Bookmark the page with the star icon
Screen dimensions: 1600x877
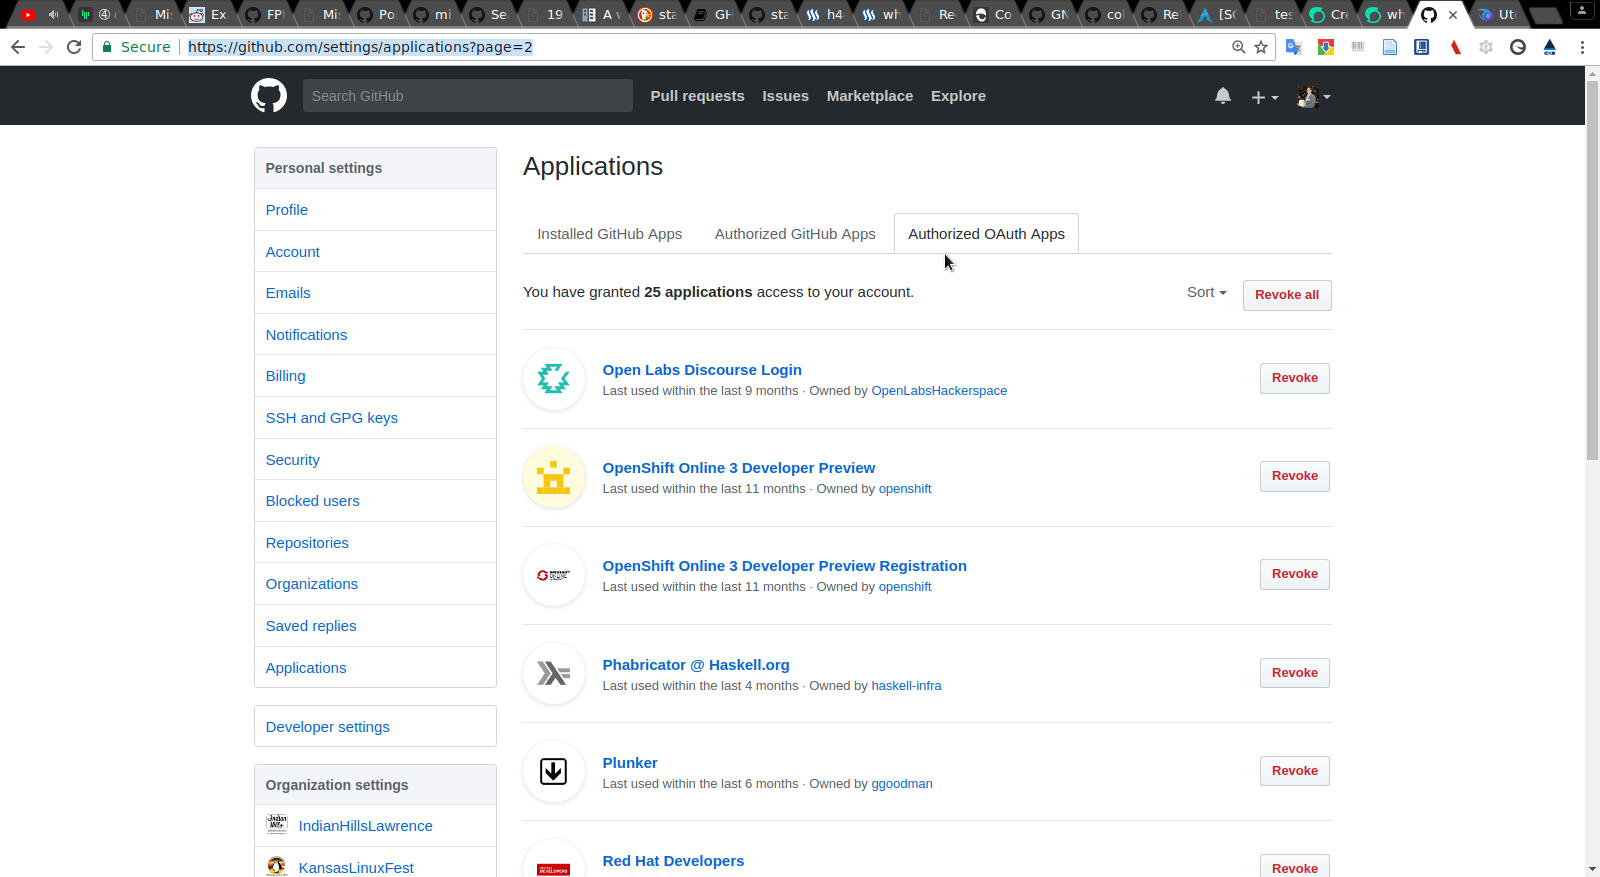1261,47
